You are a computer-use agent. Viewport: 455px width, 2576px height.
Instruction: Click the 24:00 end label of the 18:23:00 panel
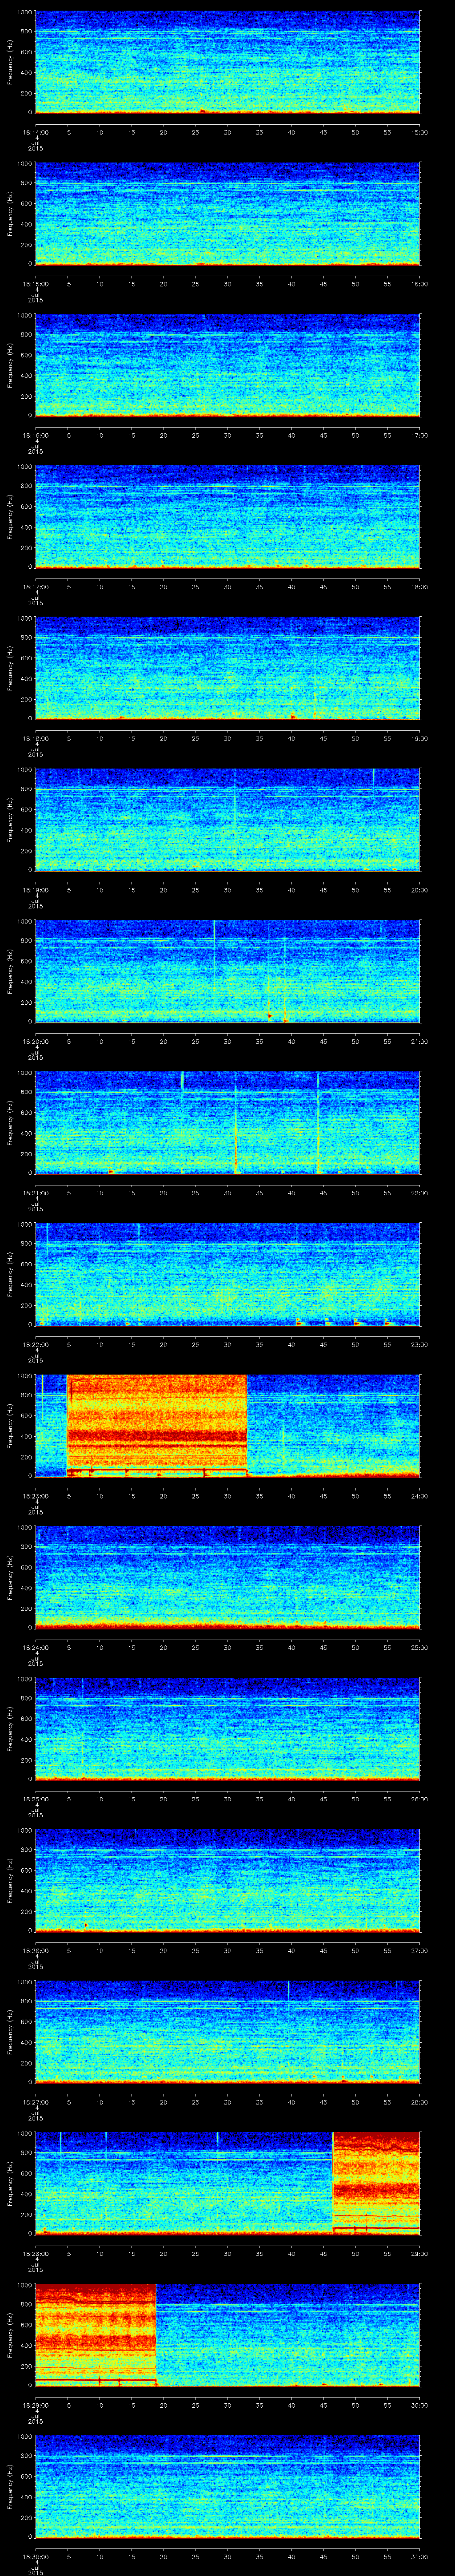tap(419, 1495)
